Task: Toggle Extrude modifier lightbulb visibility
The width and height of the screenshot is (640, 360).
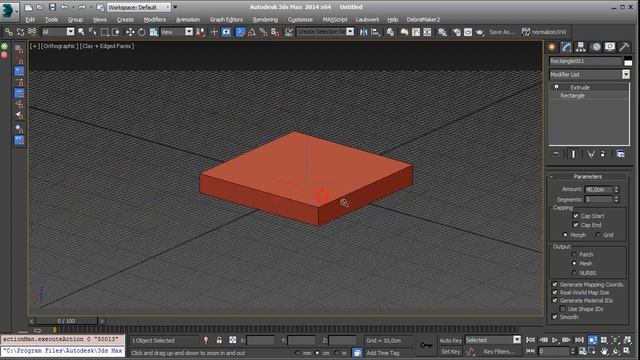Action: 556,87
